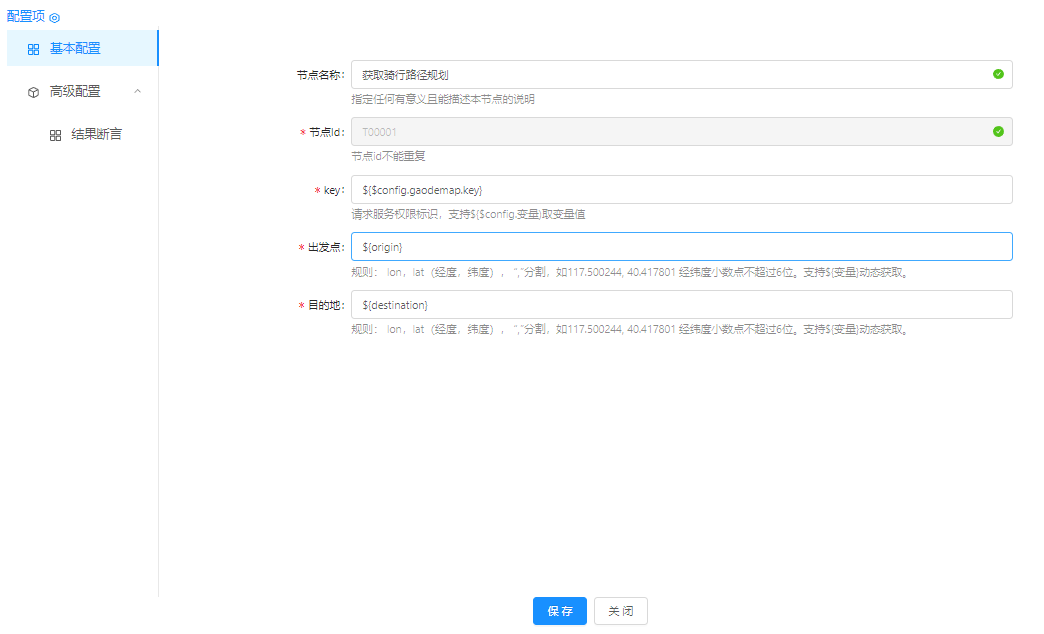Screen dimensions: 1044x634
Task: Click green checkmark in 节点名称 field
Action: [997, 74]
